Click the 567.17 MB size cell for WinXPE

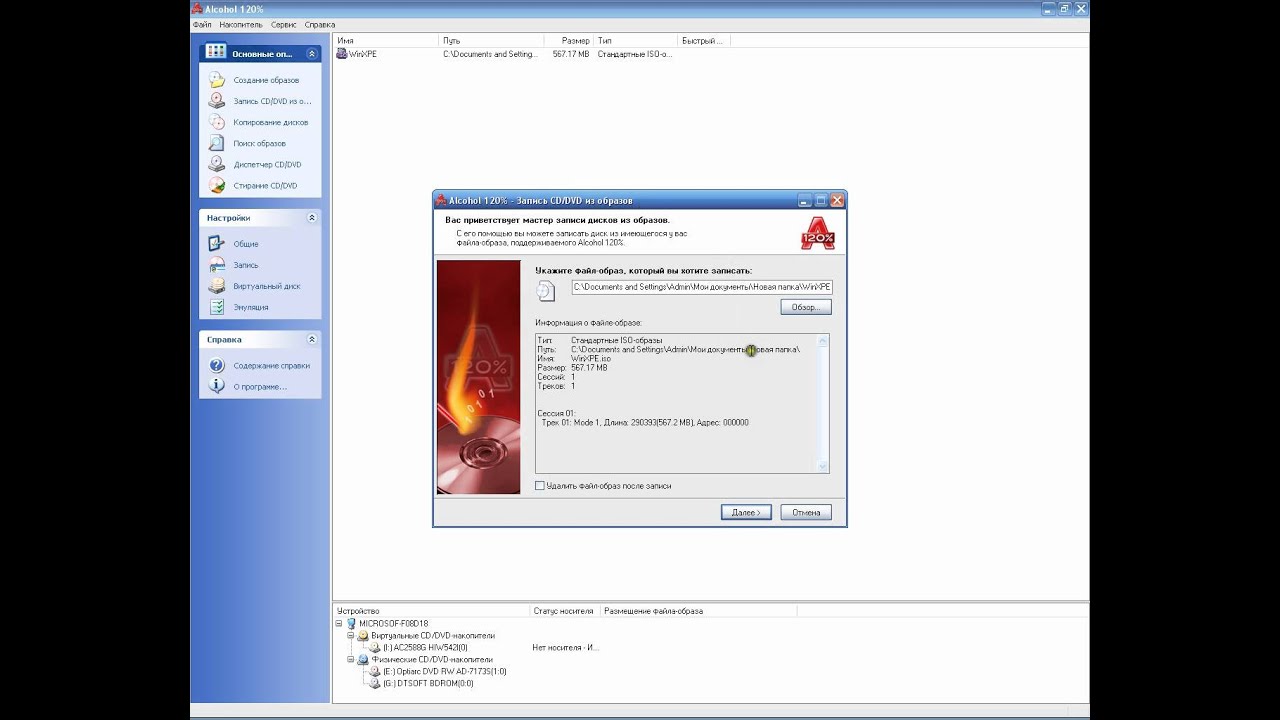pos(571,54)
